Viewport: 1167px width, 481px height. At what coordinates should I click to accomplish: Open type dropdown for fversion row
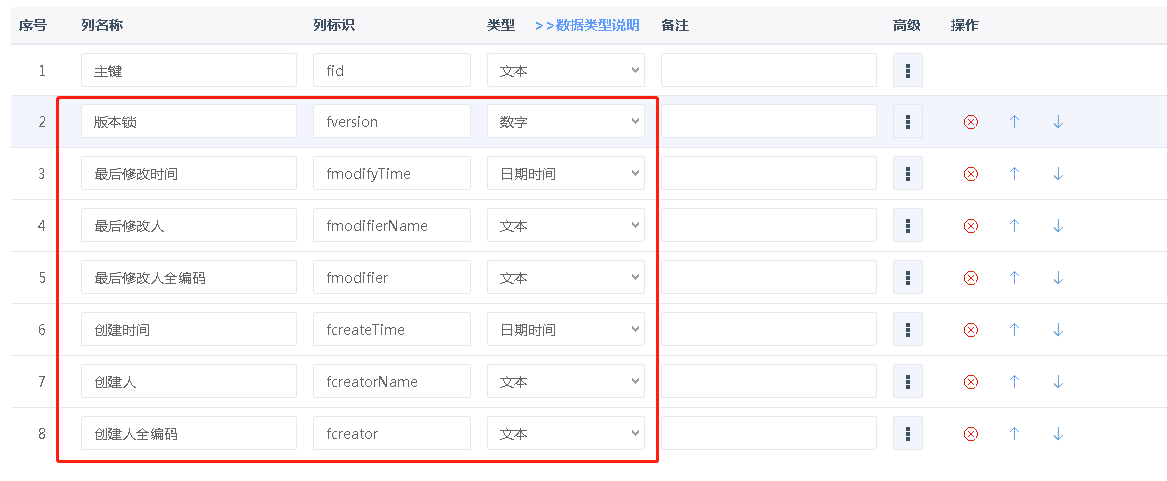click(565, 122)
